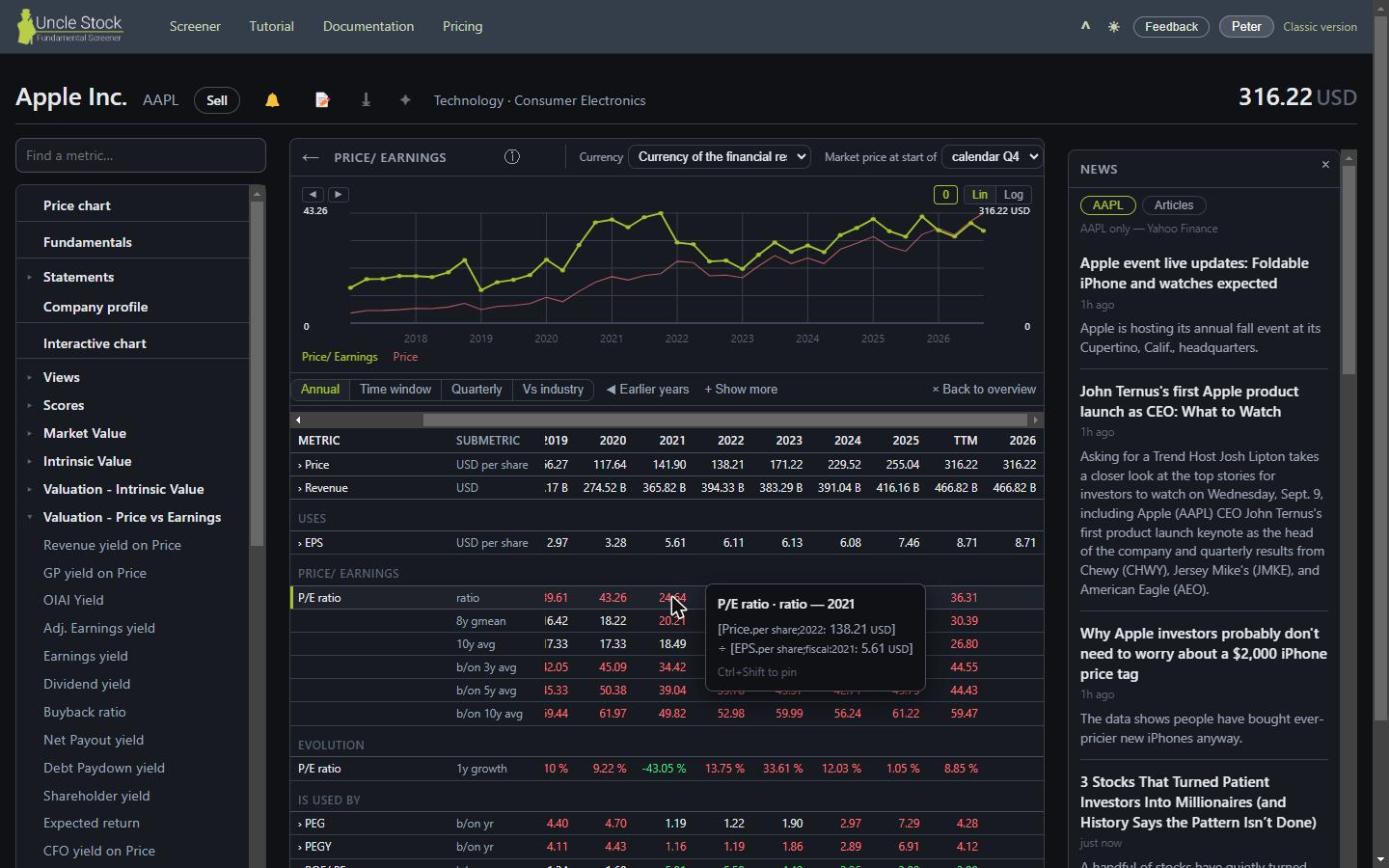This screenshot has height=868, width=1389.
Task: Toggle light theme with sun icon
Action: (1114, 27)
